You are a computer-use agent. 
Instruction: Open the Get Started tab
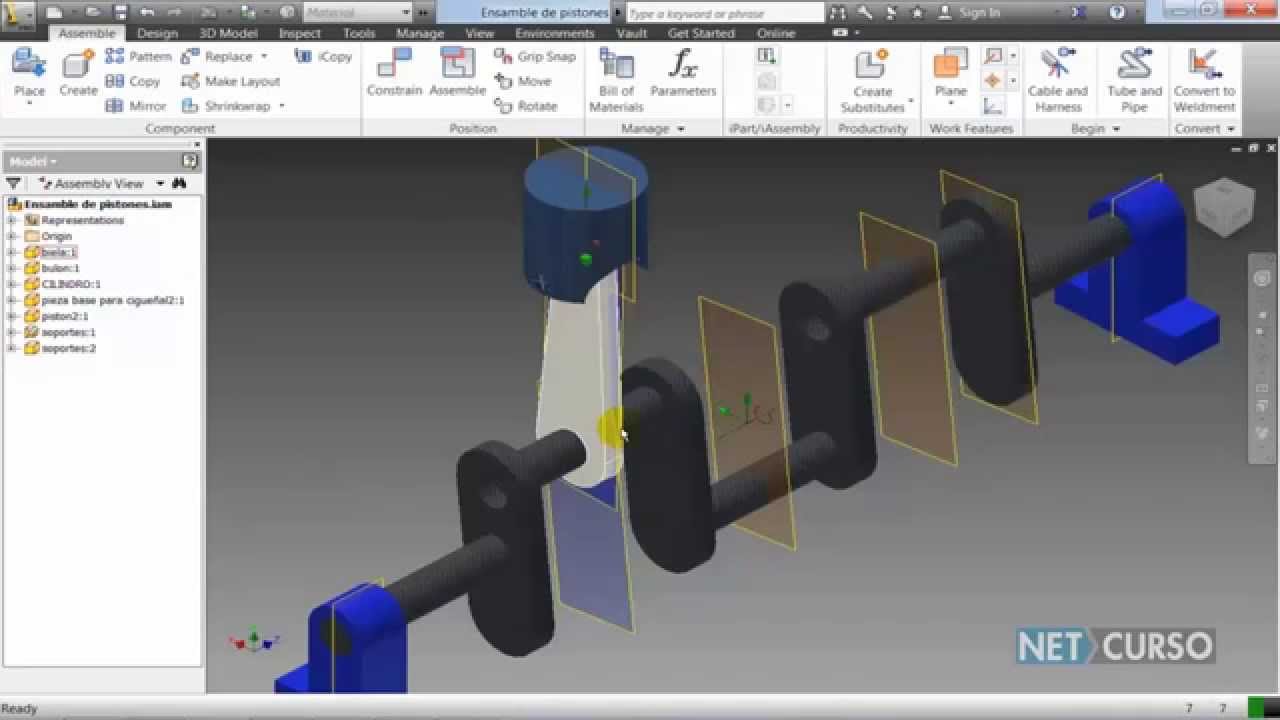tap(701, 33)
